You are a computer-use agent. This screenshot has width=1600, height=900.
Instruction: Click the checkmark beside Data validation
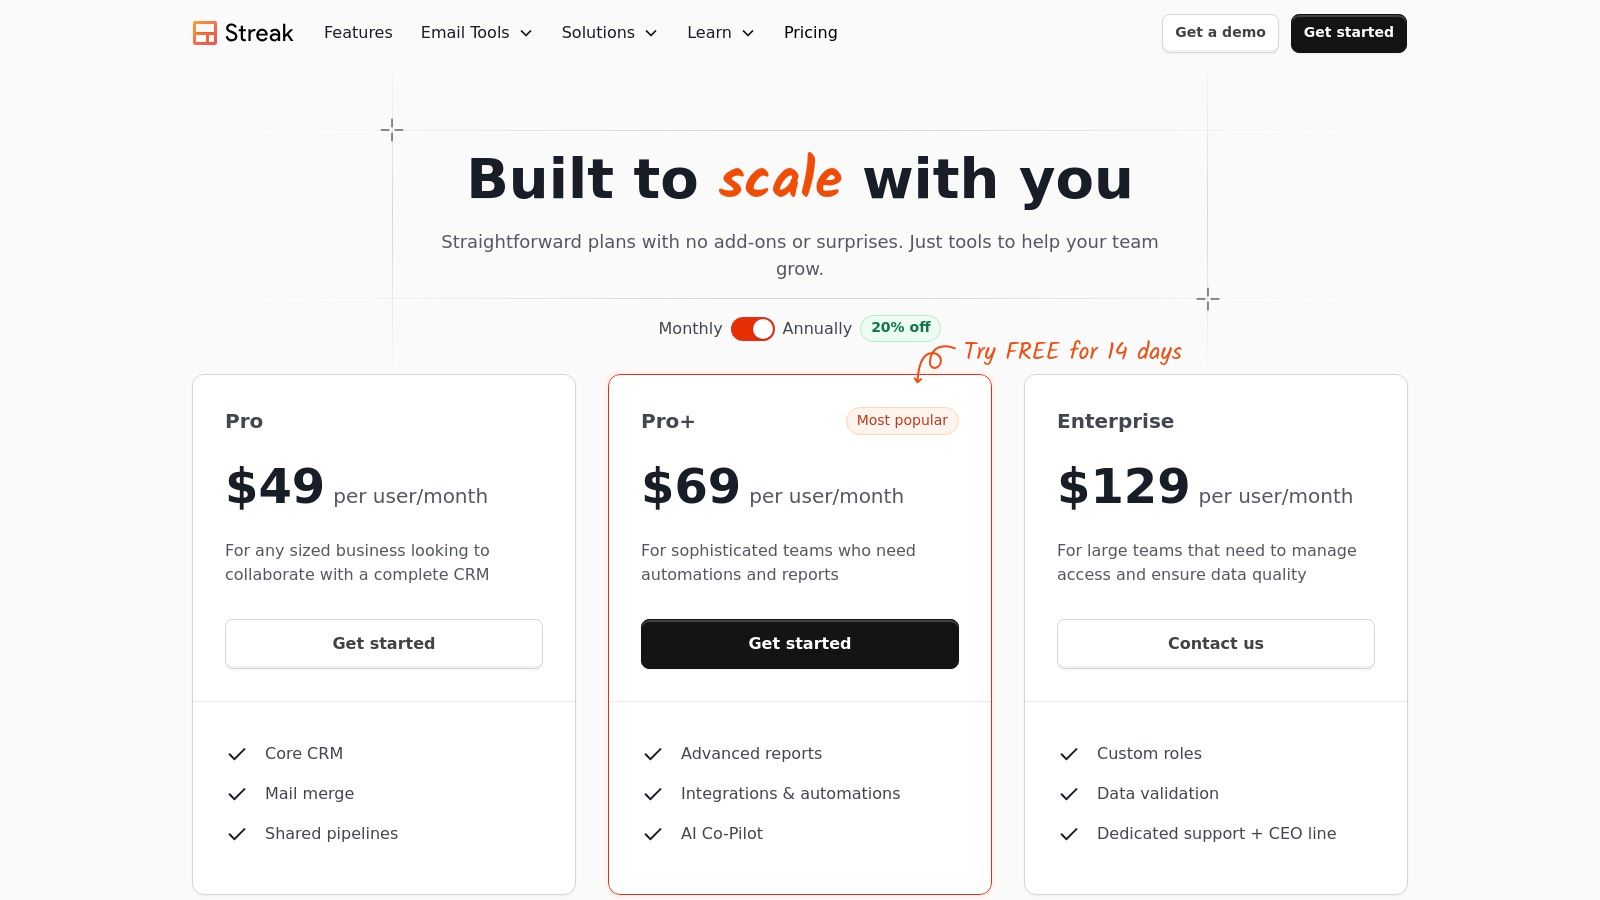(x=1069, y=794)
